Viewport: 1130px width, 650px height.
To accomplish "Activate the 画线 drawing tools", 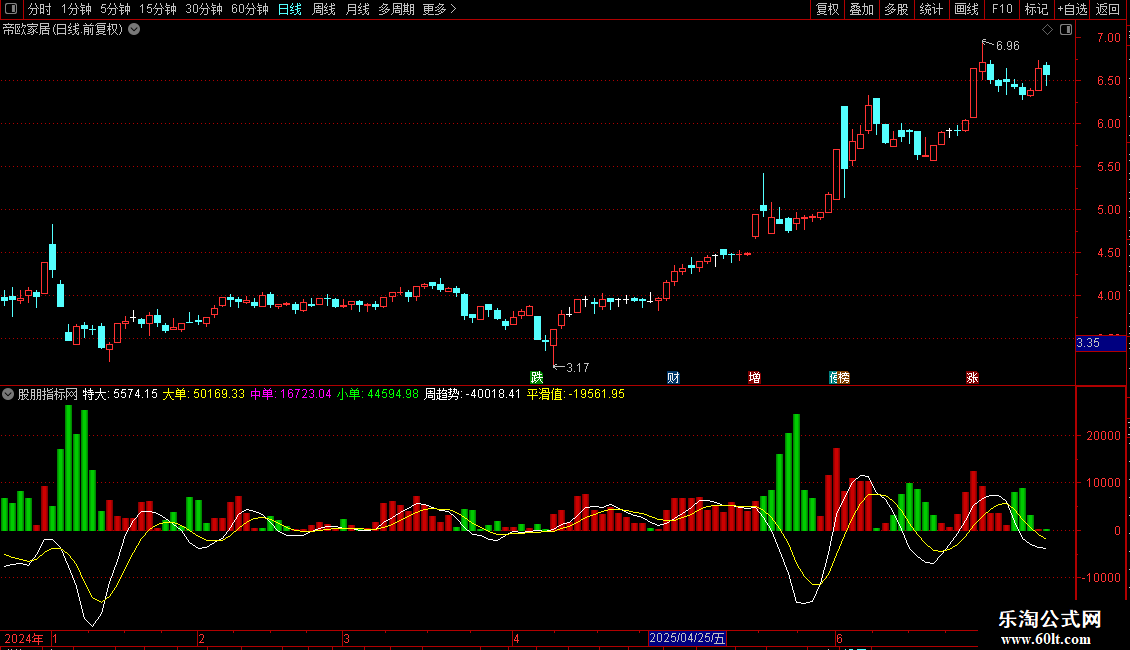I will tap(966, 9).
